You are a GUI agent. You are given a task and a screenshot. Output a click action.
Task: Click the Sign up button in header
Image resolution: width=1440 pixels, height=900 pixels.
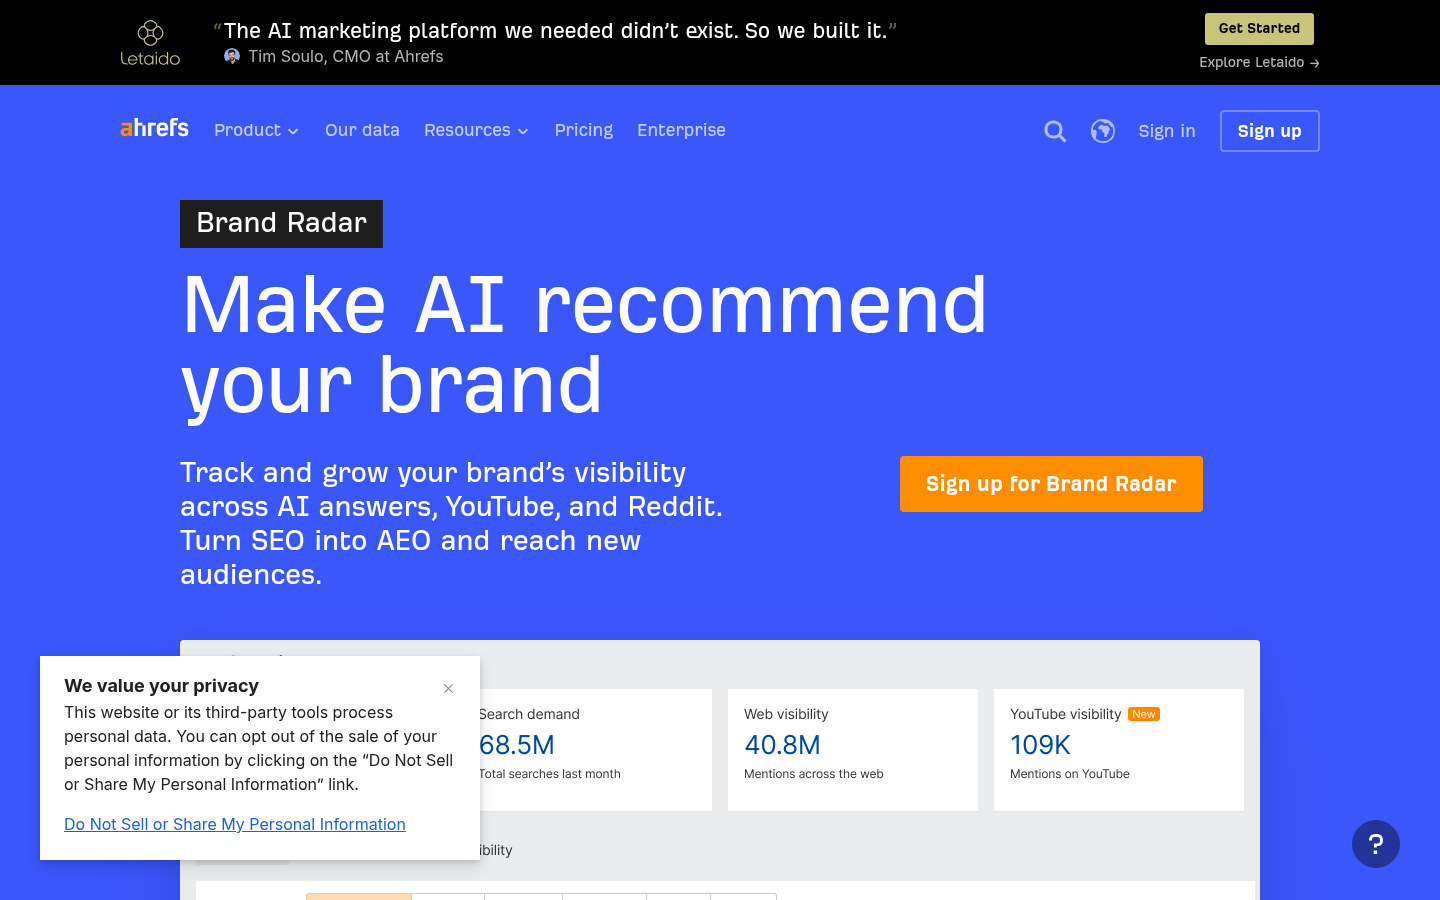pyautogui.click(x=1270, y=131)
